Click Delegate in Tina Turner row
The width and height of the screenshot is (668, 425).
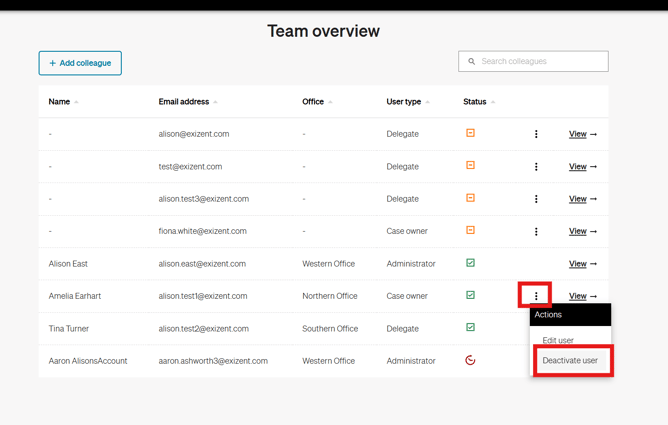(403, 329)
